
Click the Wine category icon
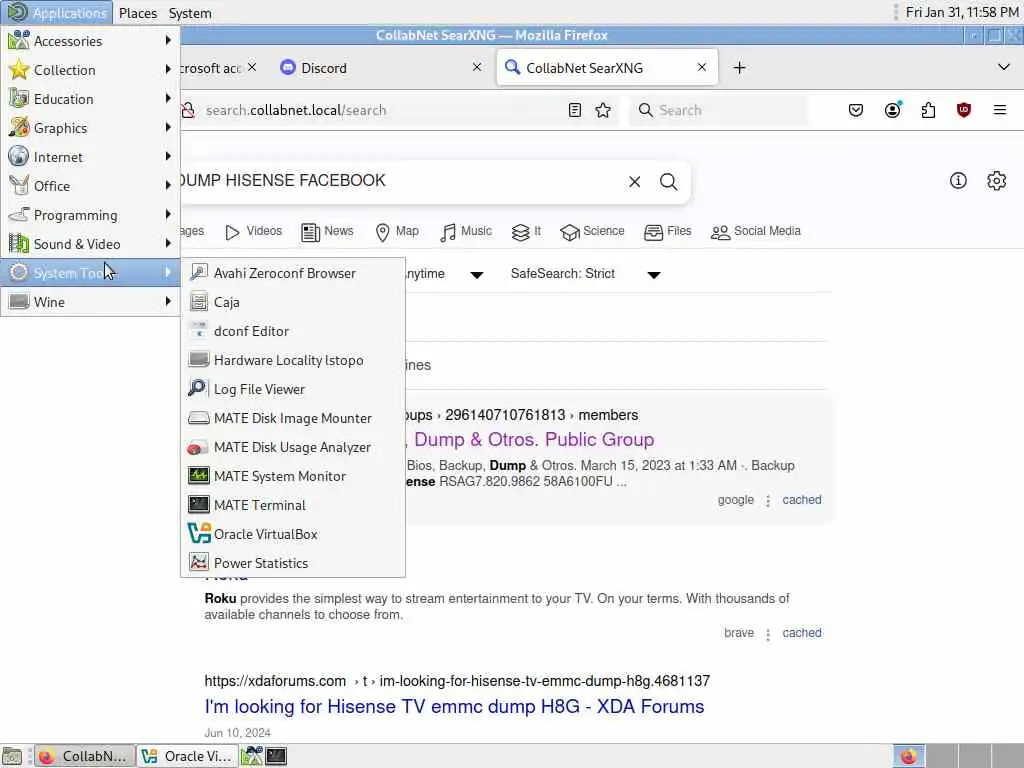[x=18, y=302]
